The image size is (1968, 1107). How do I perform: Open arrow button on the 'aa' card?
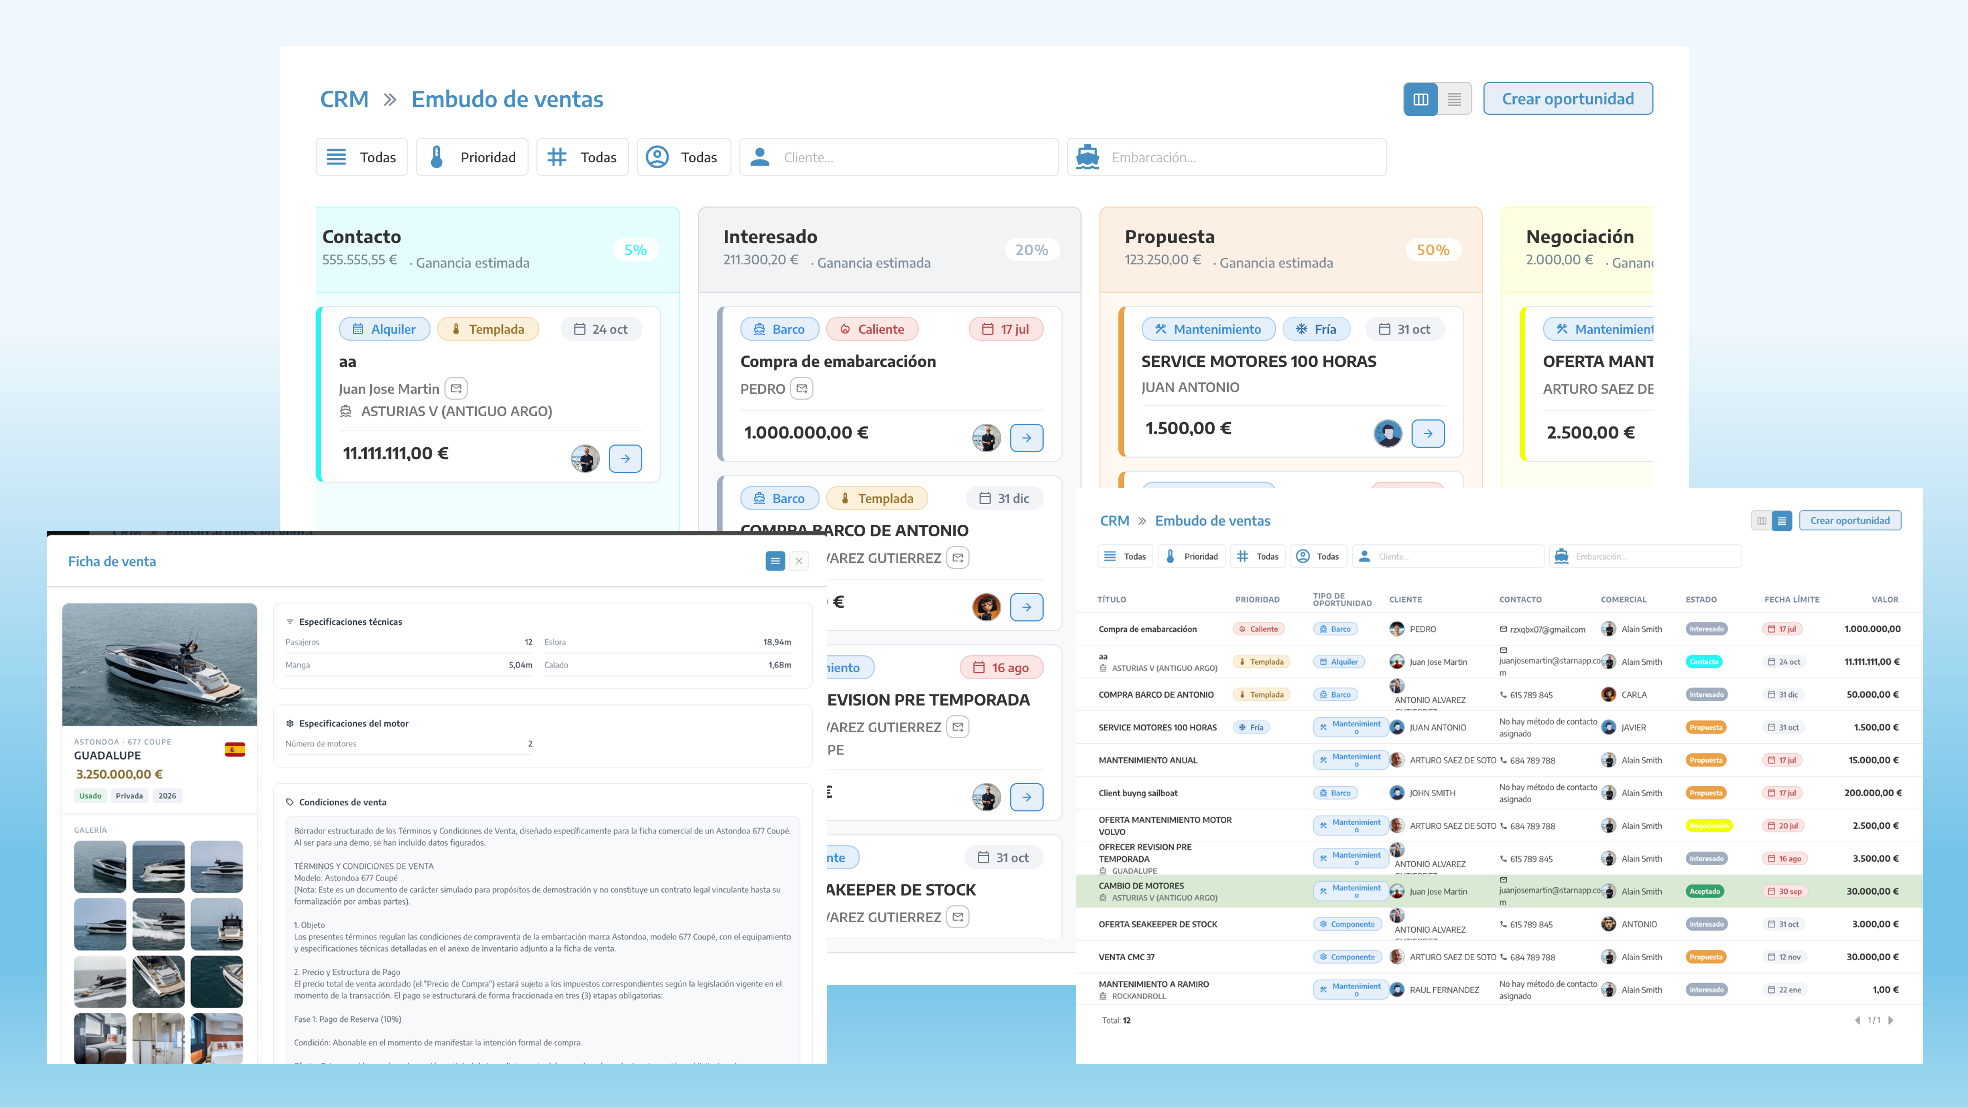pyautogui.click(x=625, y=459)
